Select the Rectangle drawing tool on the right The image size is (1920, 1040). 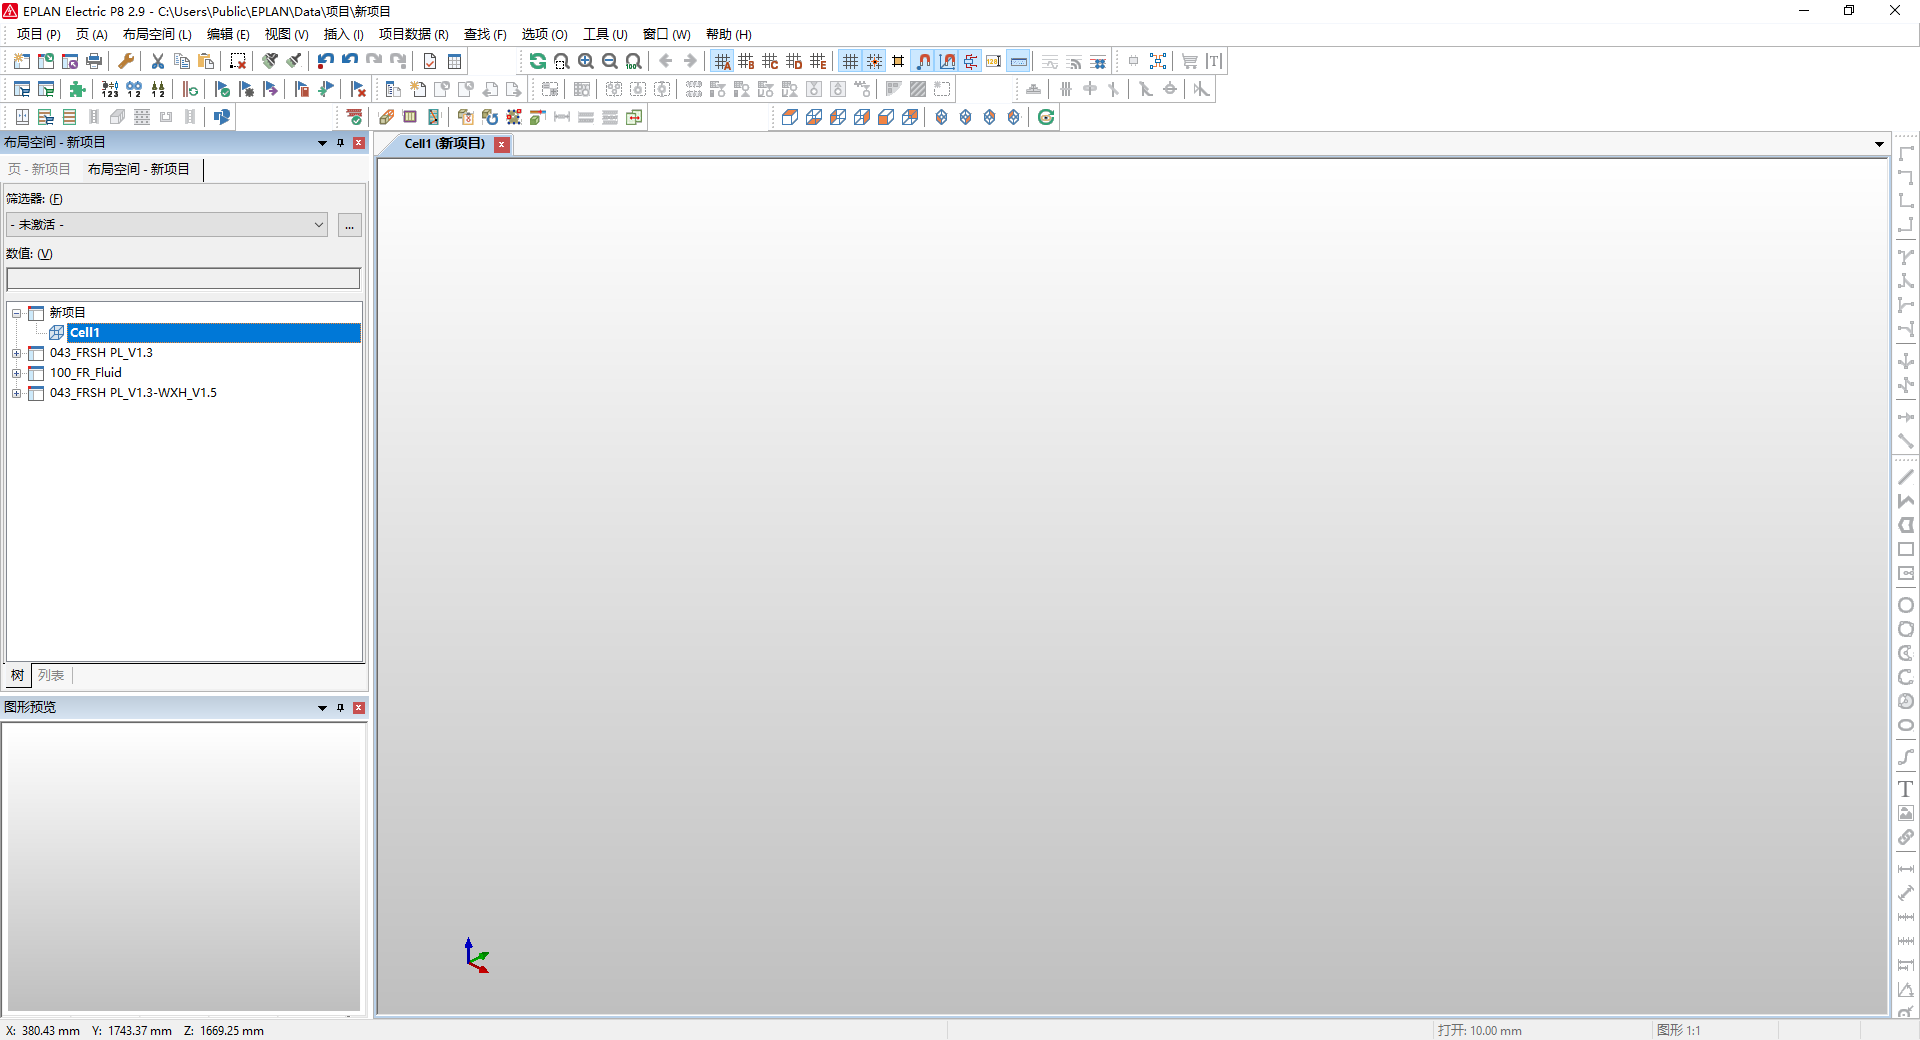click(x=1907, y=548)
